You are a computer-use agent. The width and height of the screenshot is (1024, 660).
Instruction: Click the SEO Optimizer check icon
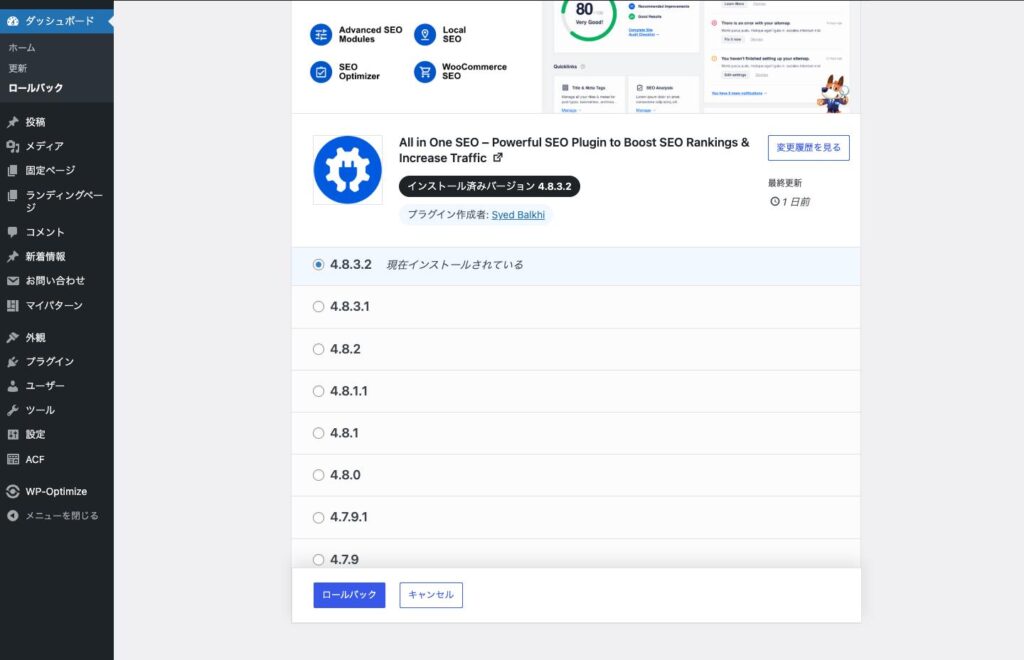click(321, 72)
